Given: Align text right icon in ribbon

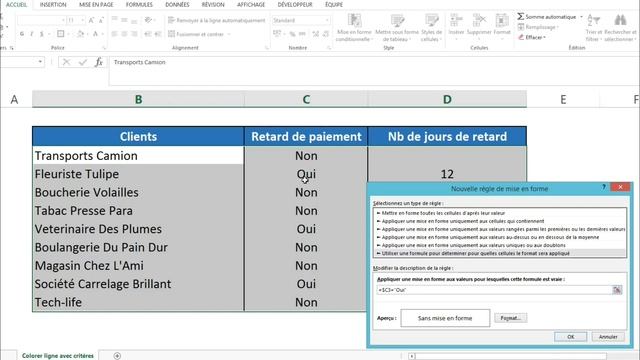Looking at the screenshot, I should click(134, 34).
